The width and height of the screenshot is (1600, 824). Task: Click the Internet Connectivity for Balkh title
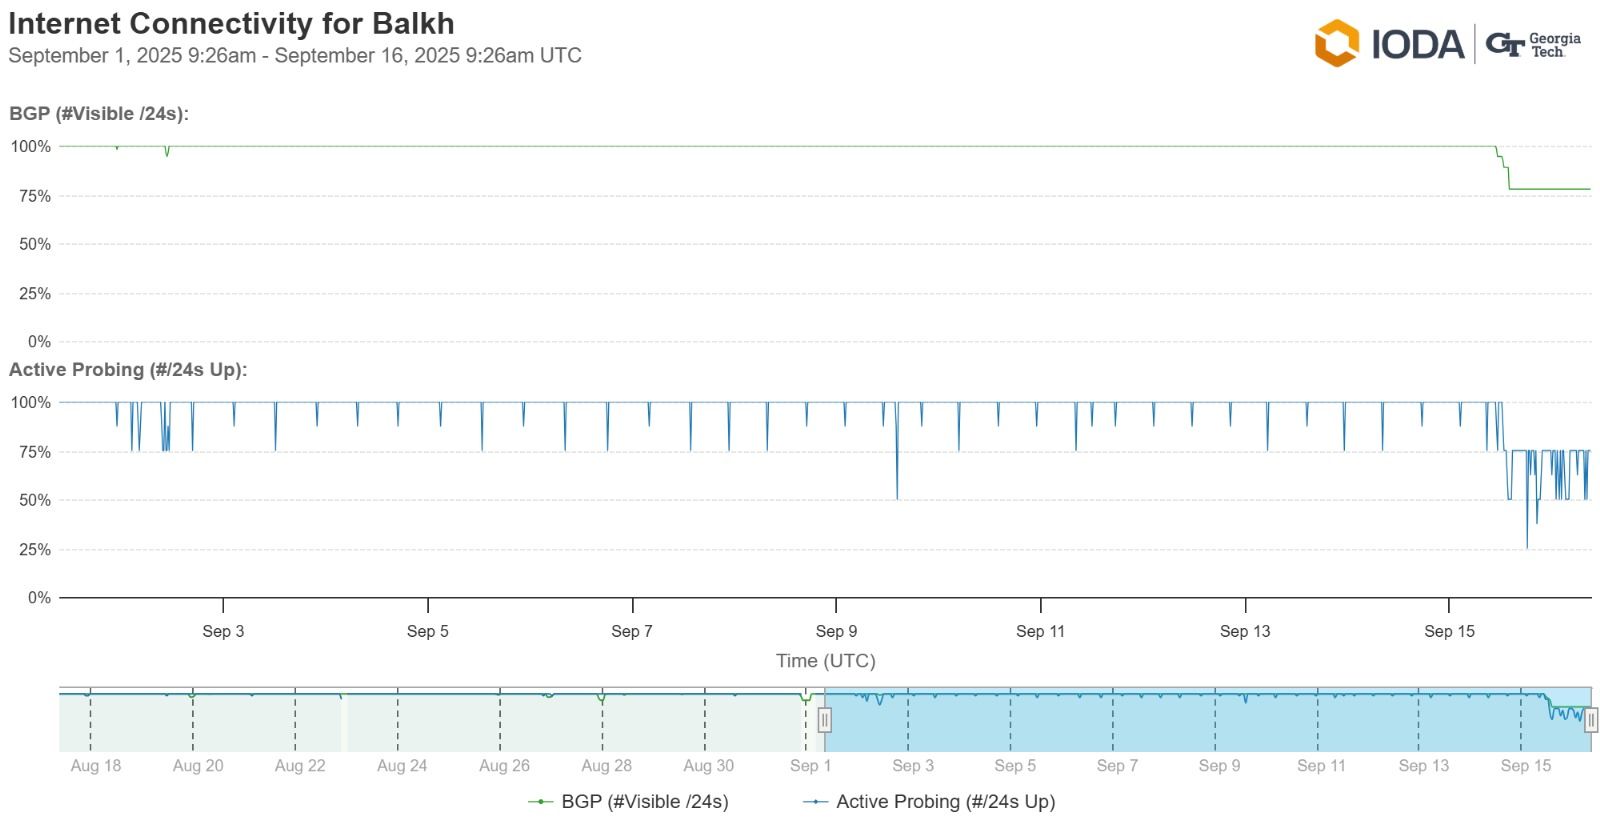(231, 23)
